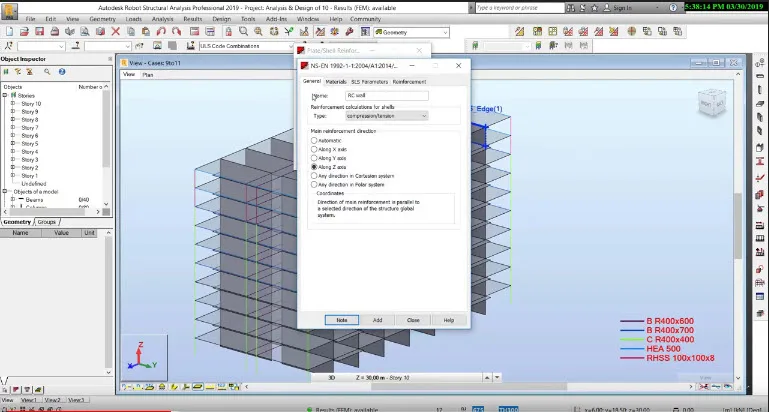Screen dimensions: 769x412
Task: Click the view window vertical scrollbar
Action: [738, 226]
